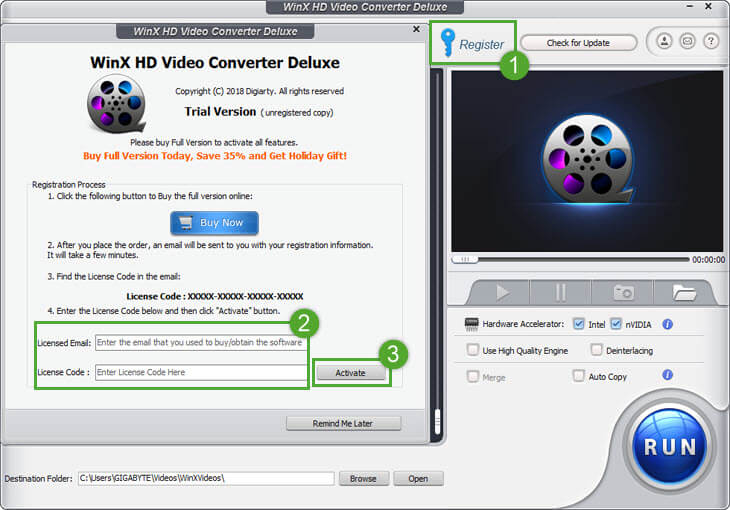The width and height of the screenshot is (730, 510).
Task: Click the Destination Folder path field
Action: 206,478
